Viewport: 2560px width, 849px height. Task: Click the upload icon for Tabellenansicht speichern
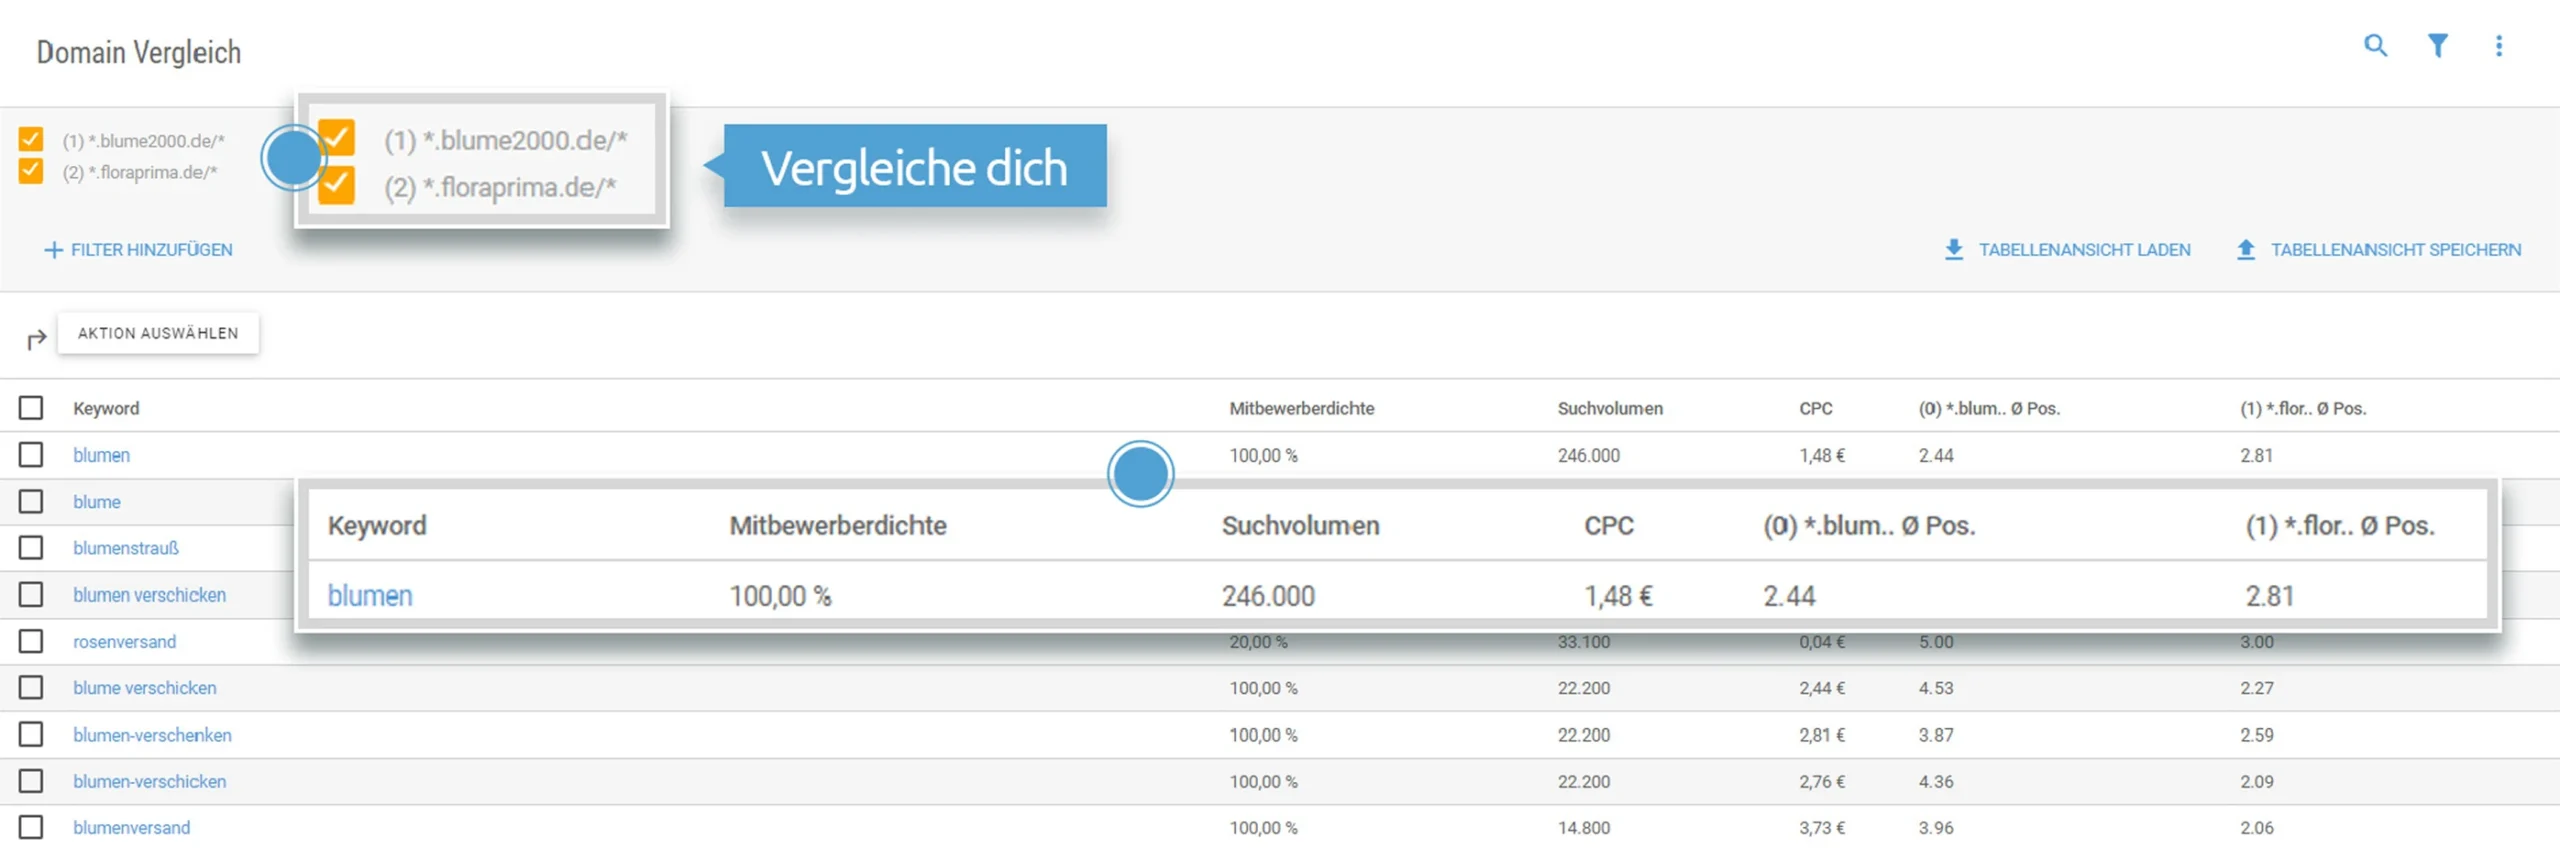pos(2245,250)
